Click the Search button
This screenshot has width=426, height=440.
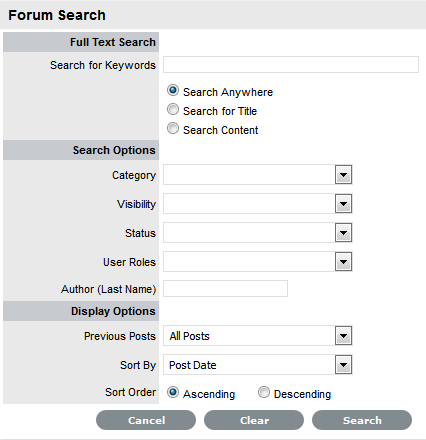pyautogui.click(x=362, y=420)
